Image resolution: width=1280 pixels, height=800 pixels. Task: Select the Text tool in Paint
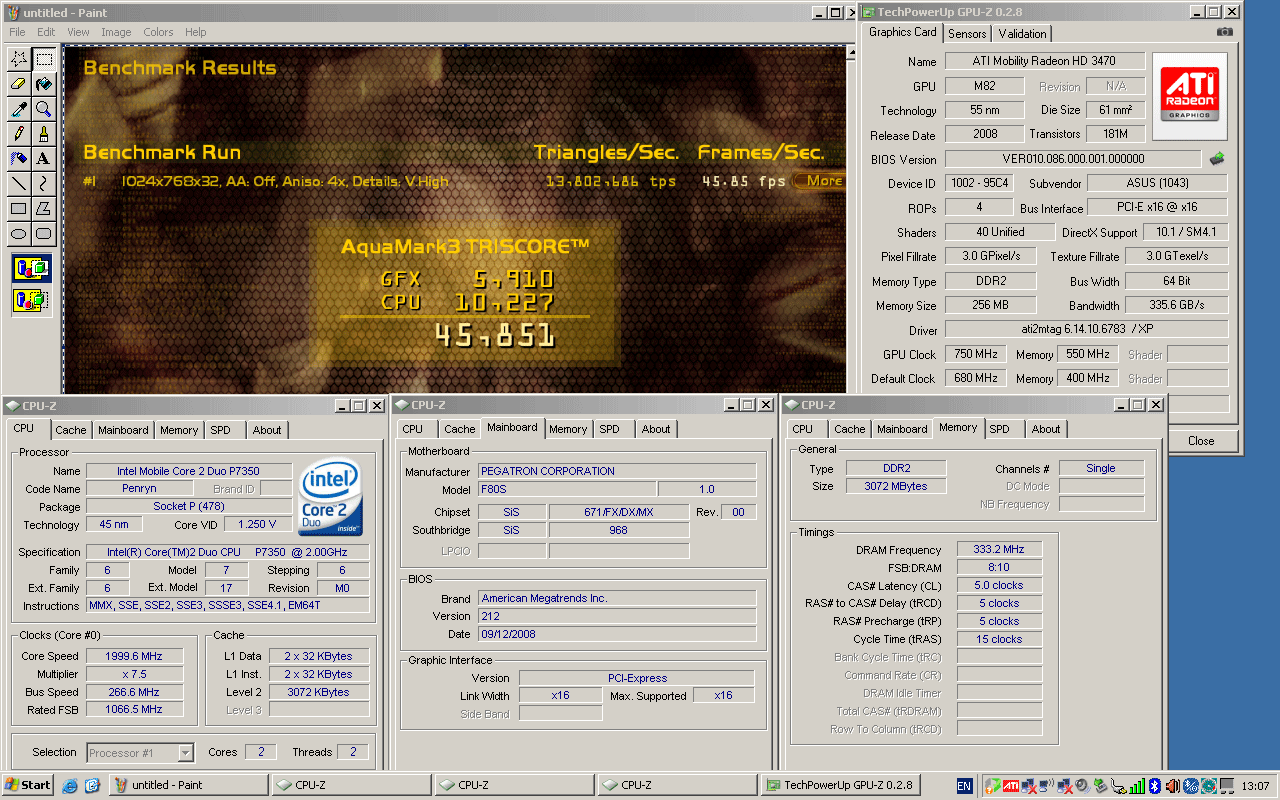coord(44,159)
